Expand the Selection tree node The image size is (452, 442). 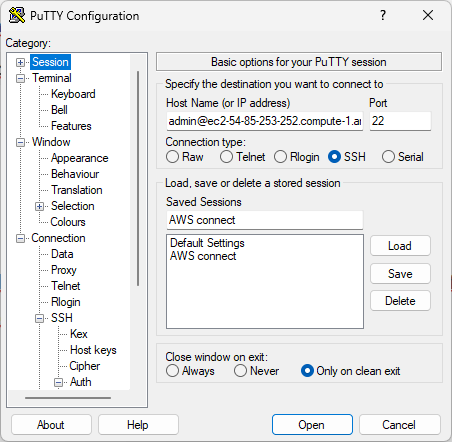[x=39, y=206]
